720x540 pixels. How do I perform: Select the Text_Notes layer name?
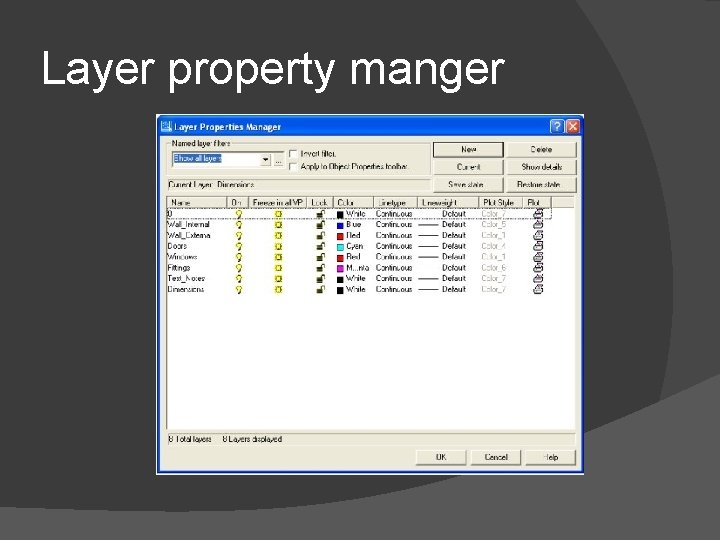tap(186, 279)
